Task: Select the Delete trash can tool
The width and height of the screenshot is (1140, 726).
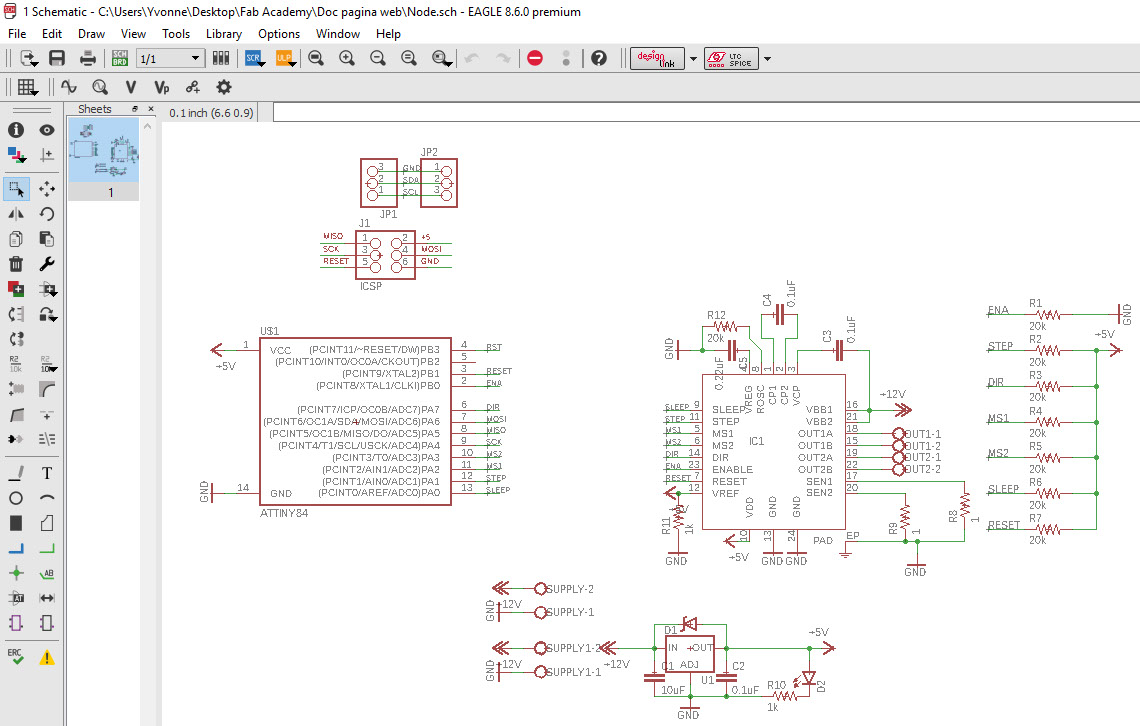Action: [x=16, y=265]
